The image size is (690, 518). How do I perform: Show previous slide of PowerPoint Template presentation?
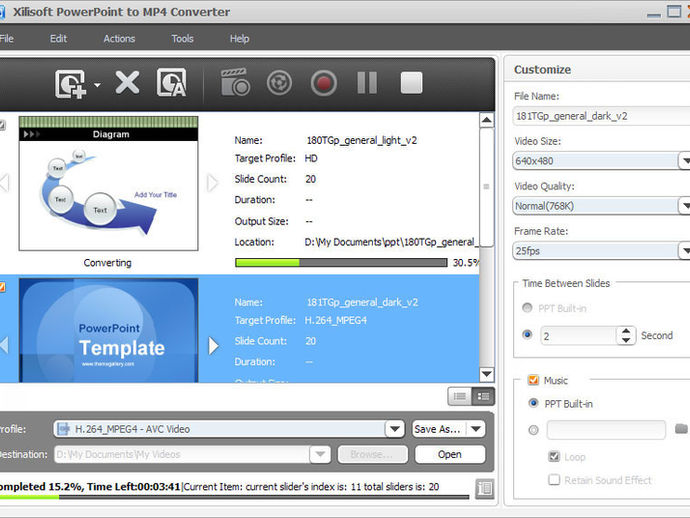click(x=4, y=345)
